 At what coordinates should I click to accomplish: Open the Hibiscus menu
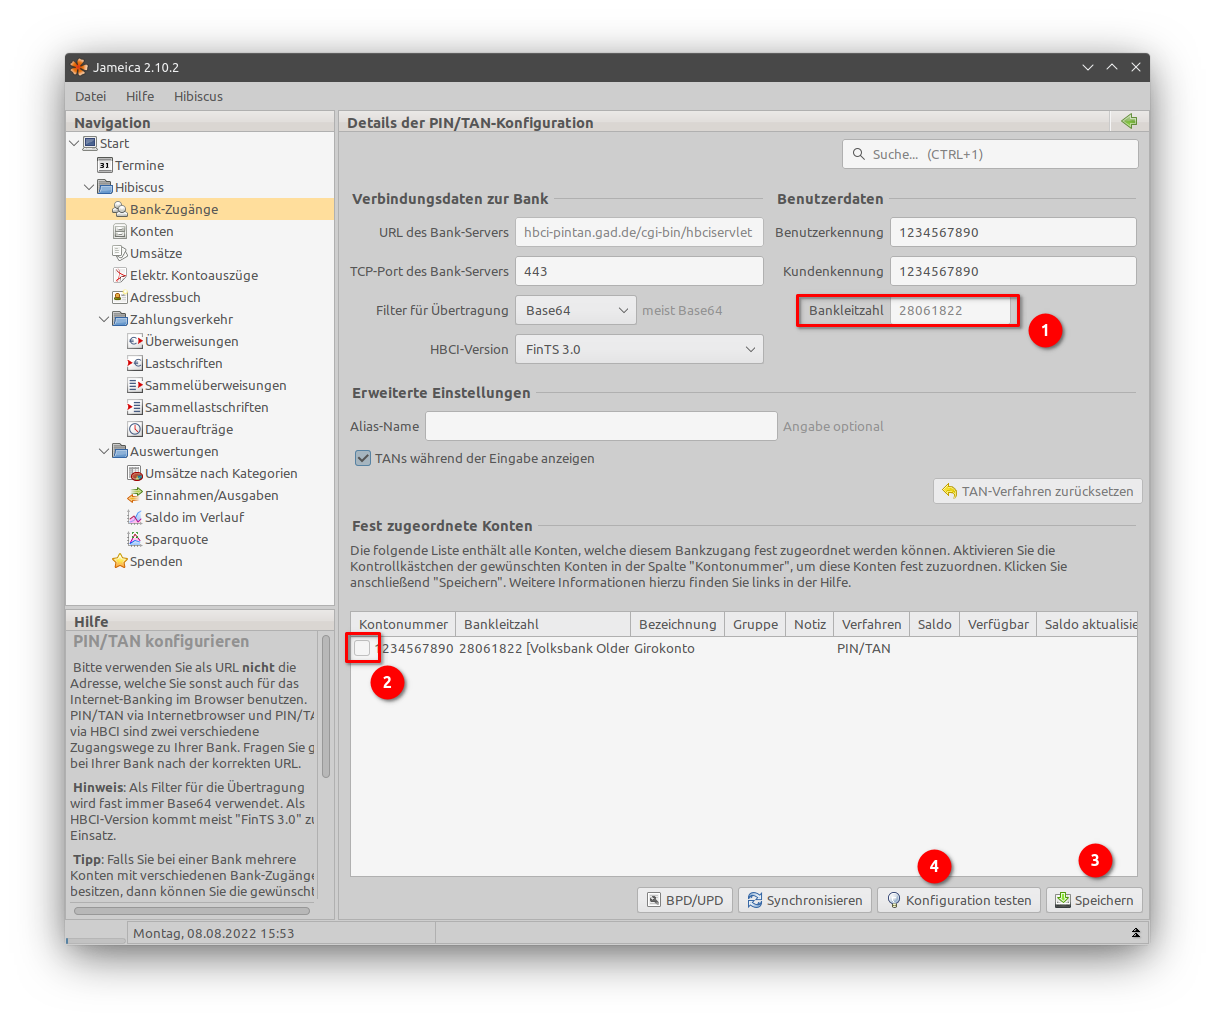tap(198, 96)
